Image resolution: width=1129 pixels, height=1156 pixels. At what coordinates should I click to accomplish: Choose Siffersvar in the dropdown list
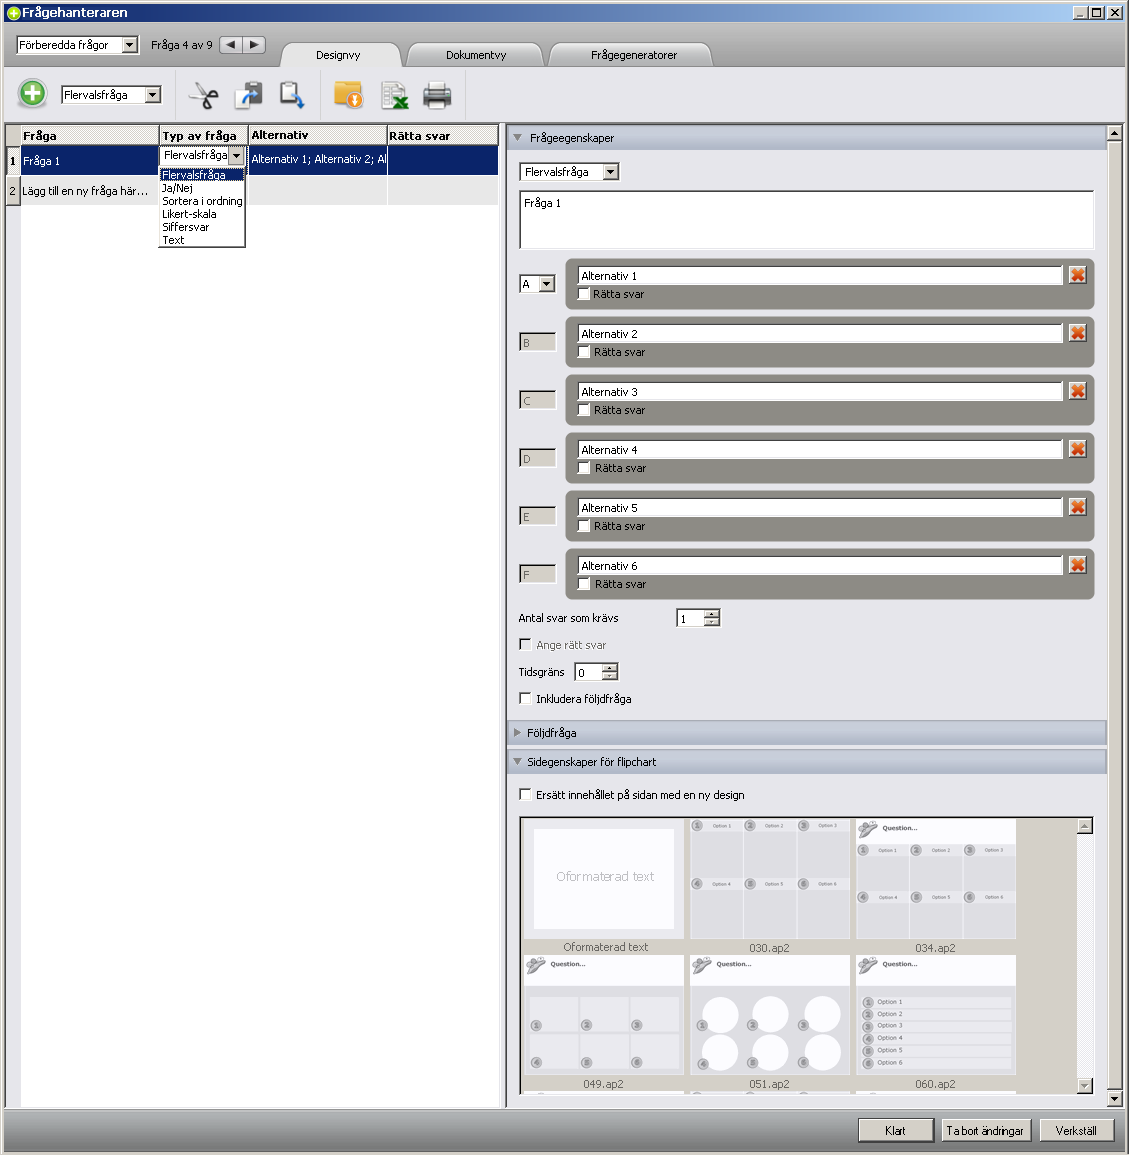tap(201, 227)
